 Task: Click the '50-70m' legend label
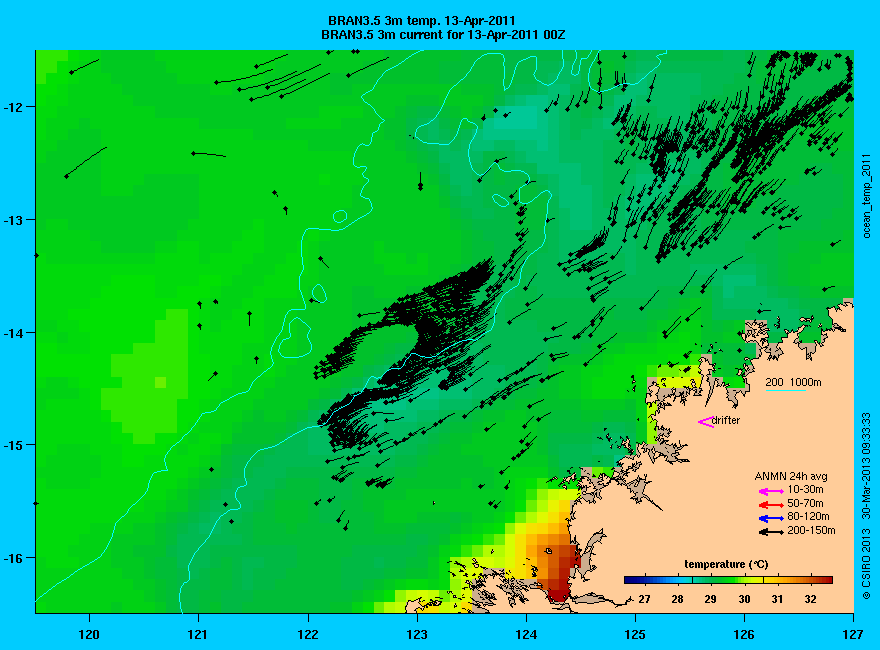[805, 503]
